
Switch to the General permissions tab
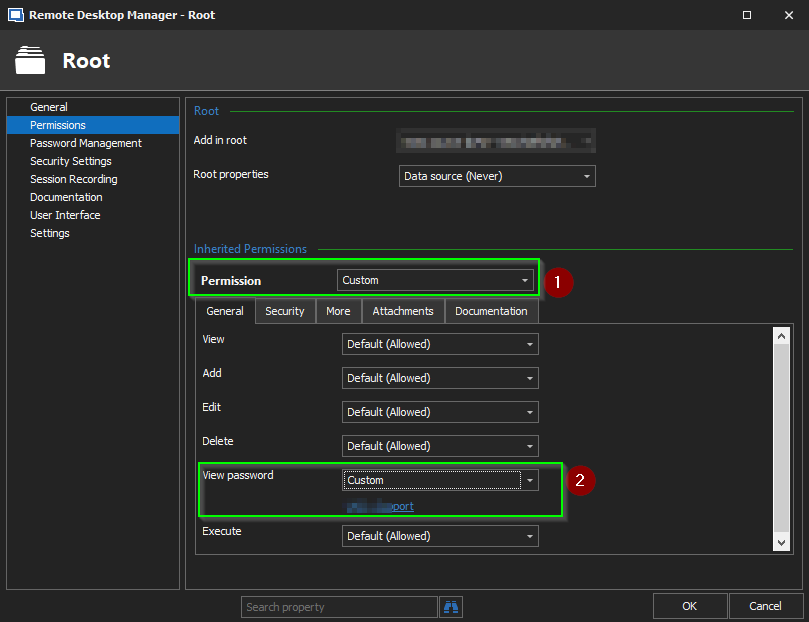click(x=225, y=311)
